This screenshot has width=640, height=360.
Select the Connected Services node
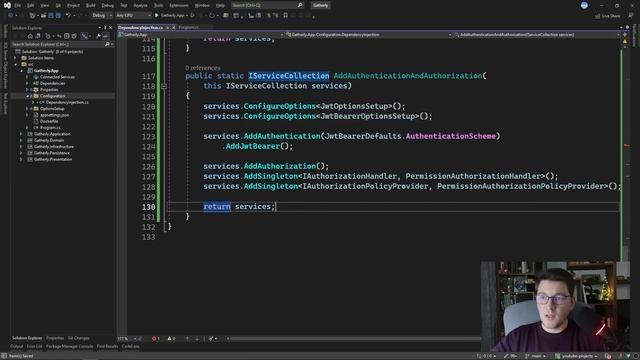click(57, 77)
